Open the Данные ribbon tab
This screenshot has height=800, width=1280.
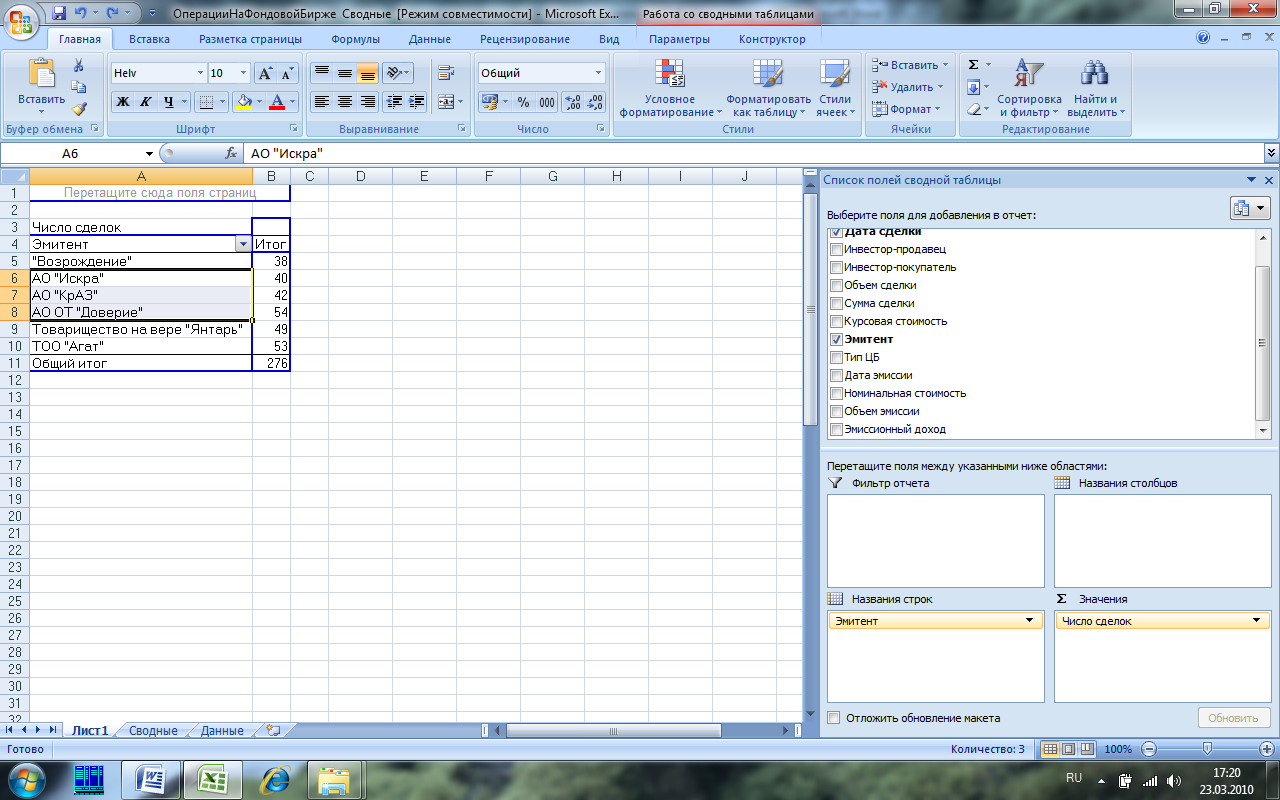tap(430, 39)
